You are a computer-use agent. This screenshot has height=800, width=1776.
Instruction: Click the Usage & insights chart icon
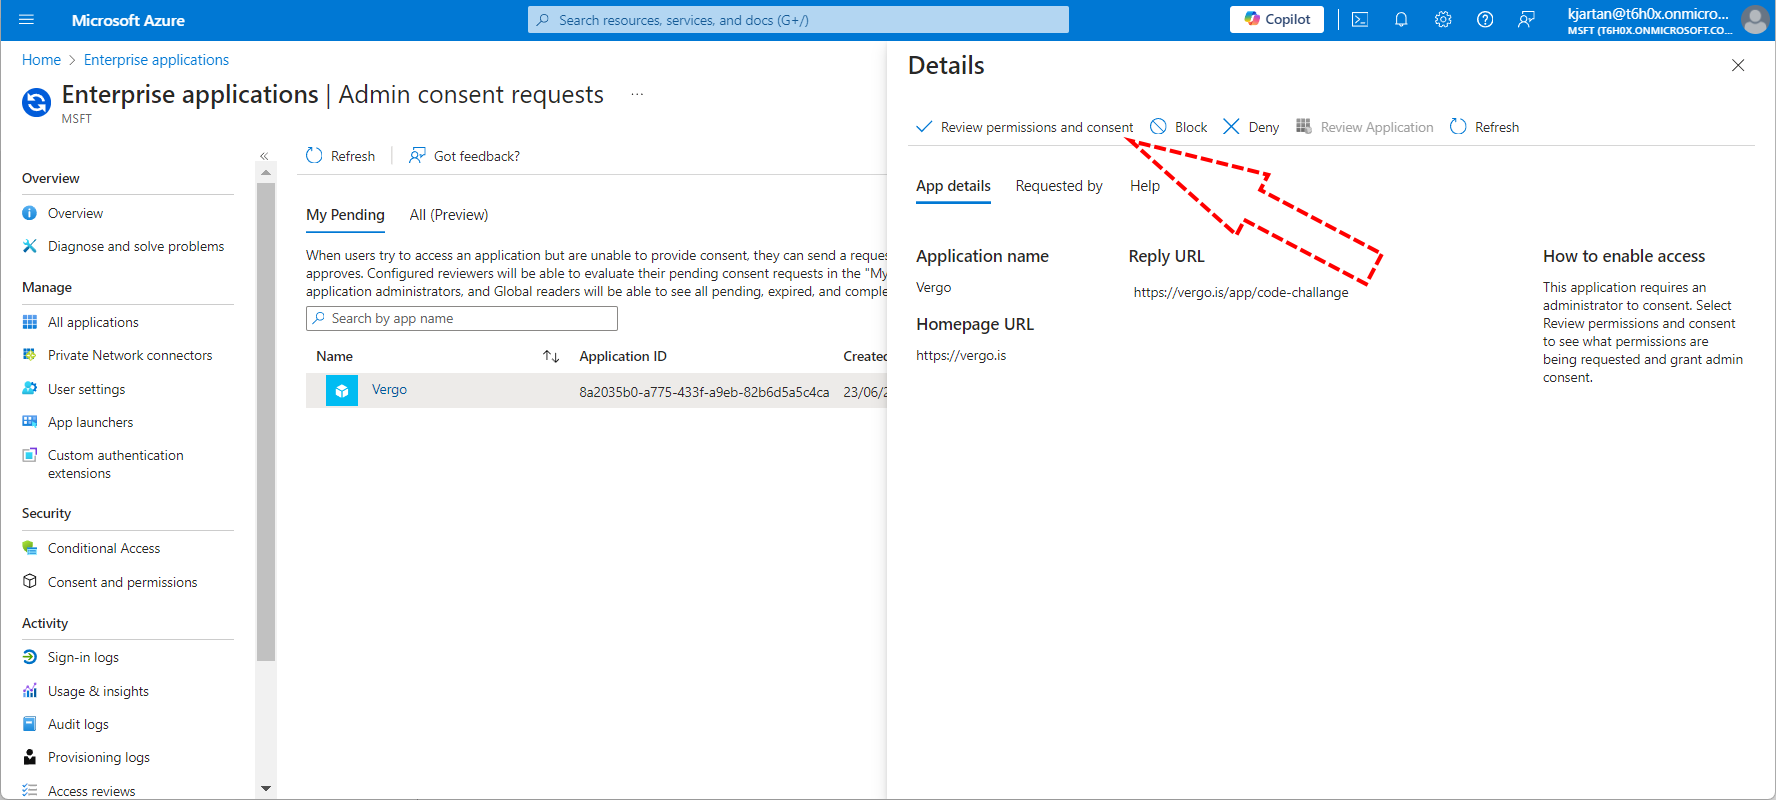click(x=30, y=691)
